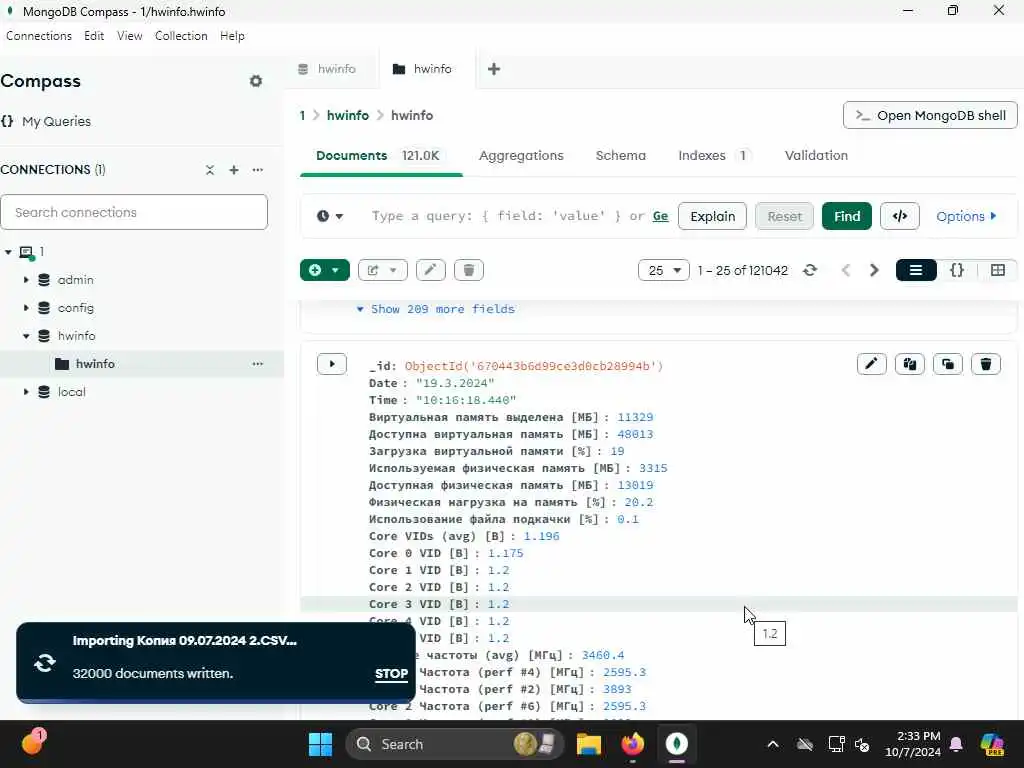Expand query Options
The image size is (1024, 768).
point(967,216)
